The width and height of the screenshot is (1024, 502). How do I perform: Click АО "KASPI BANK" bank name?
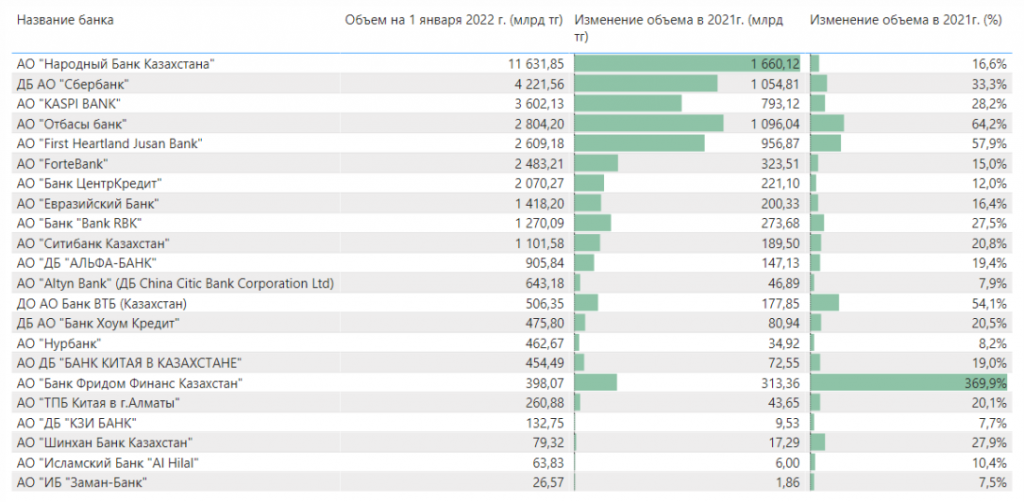pyautogui.click(x=69, y=104)
